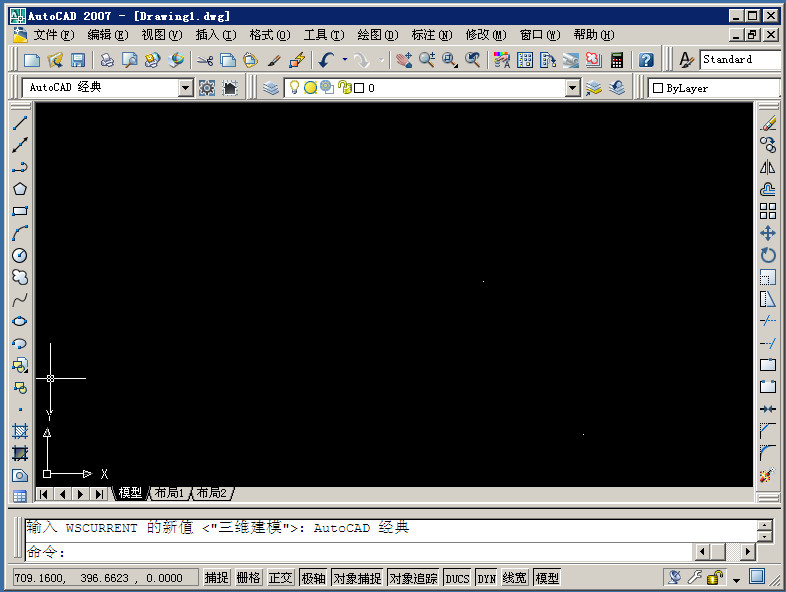The image size is (786, 592).
Task: Select the Rotate tool in modify toolbar
Action: tap(768, 255)
